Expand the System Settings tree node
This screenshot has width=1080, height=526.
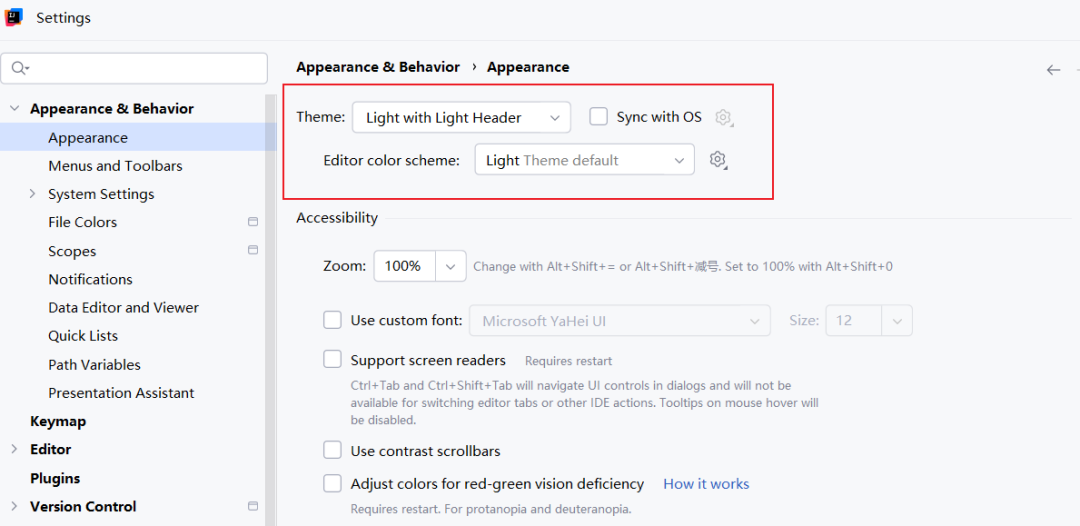[x=33, y=194]
